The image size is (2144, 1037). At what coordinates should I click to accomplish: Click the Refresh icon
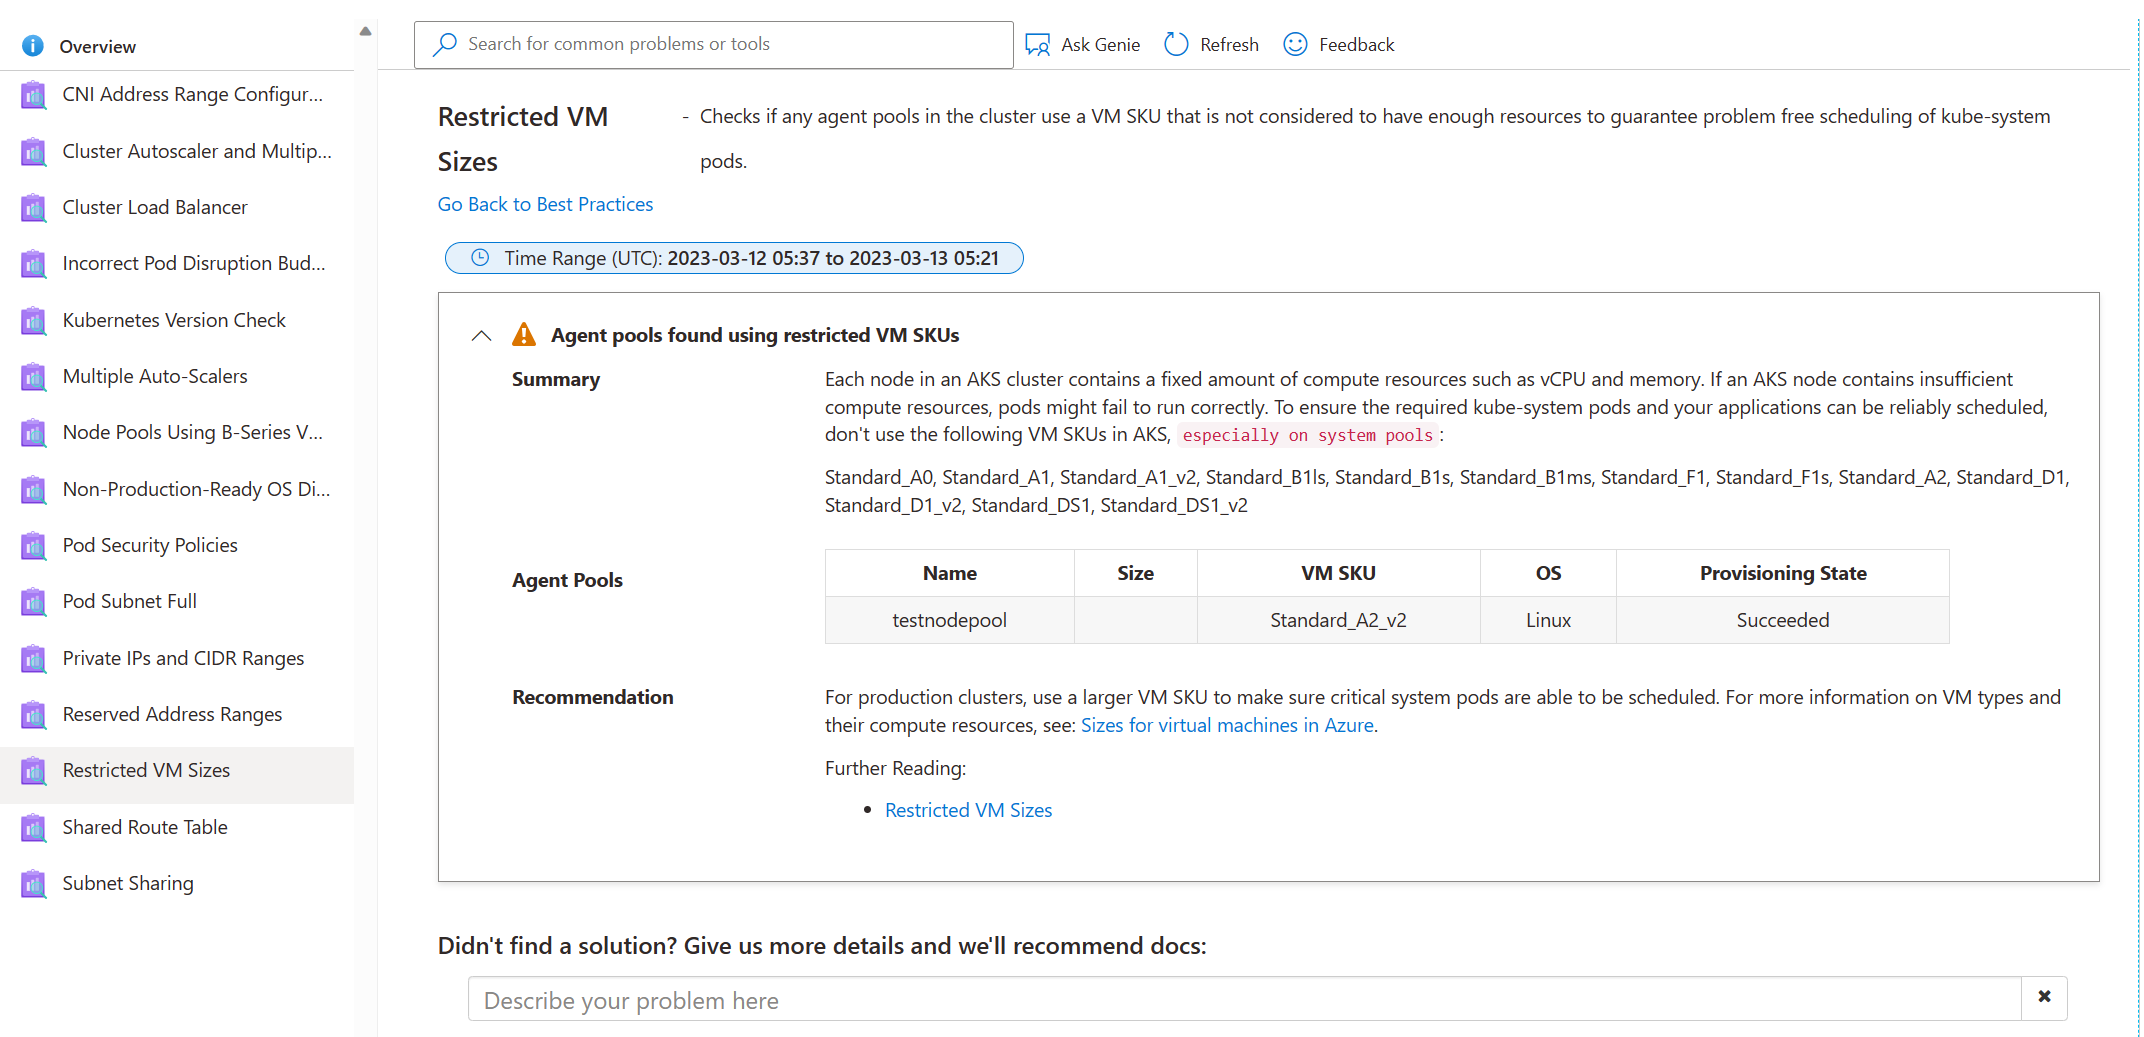(1176, 44)
